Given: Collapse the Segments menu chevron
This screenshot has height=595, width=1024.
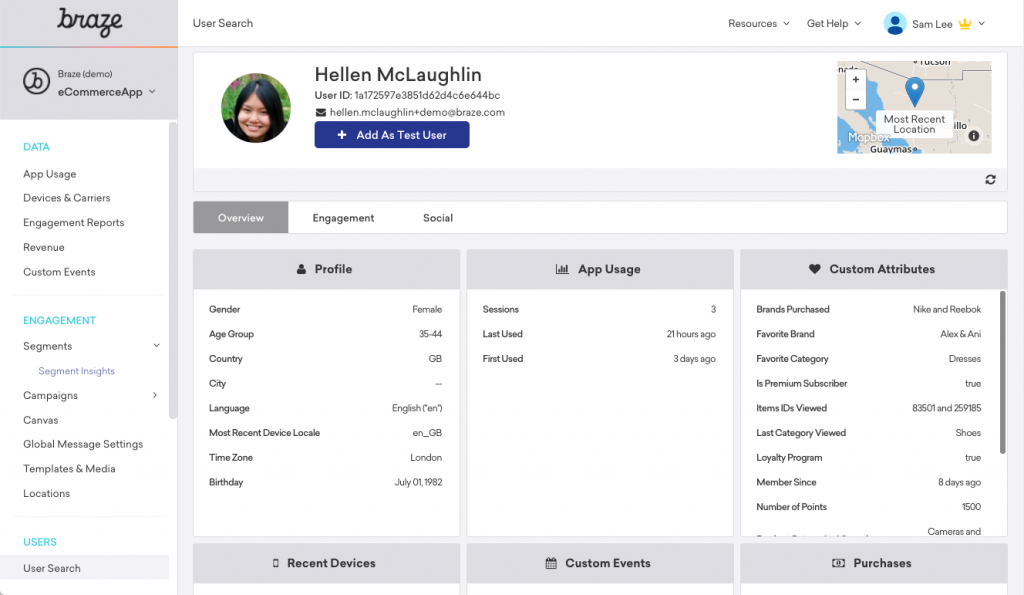Looking at the screenshot, I should 156,346.
